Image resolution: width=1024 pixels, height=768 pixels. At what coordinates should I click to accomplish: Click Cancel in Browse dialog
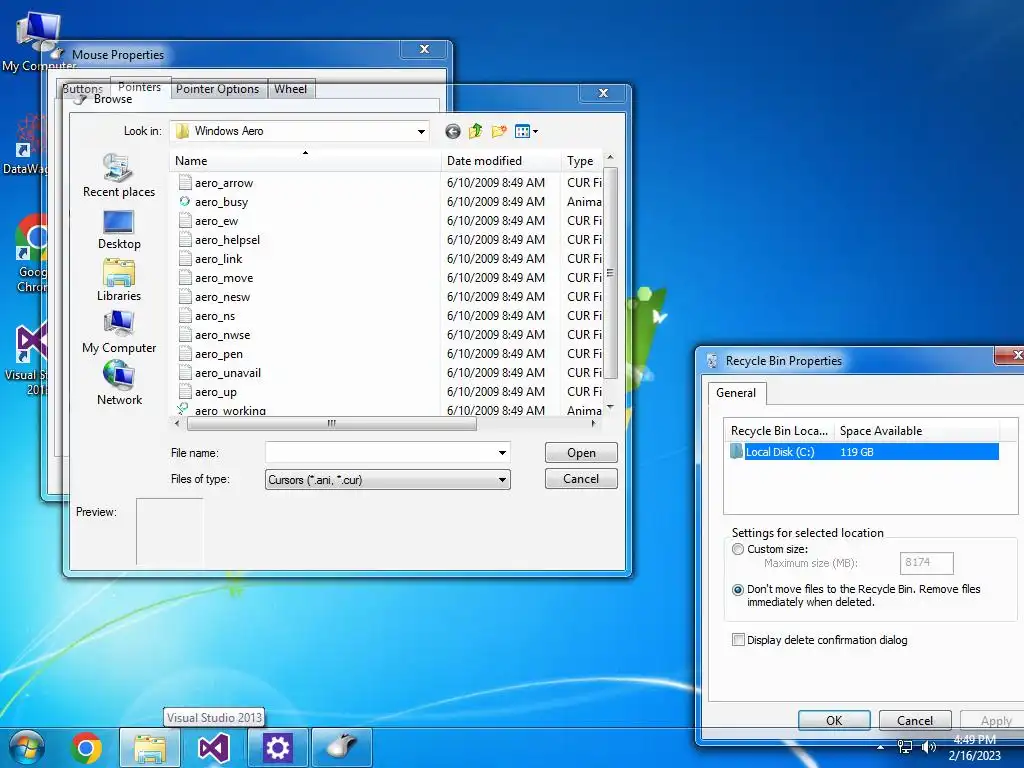[x=581, y=479]
